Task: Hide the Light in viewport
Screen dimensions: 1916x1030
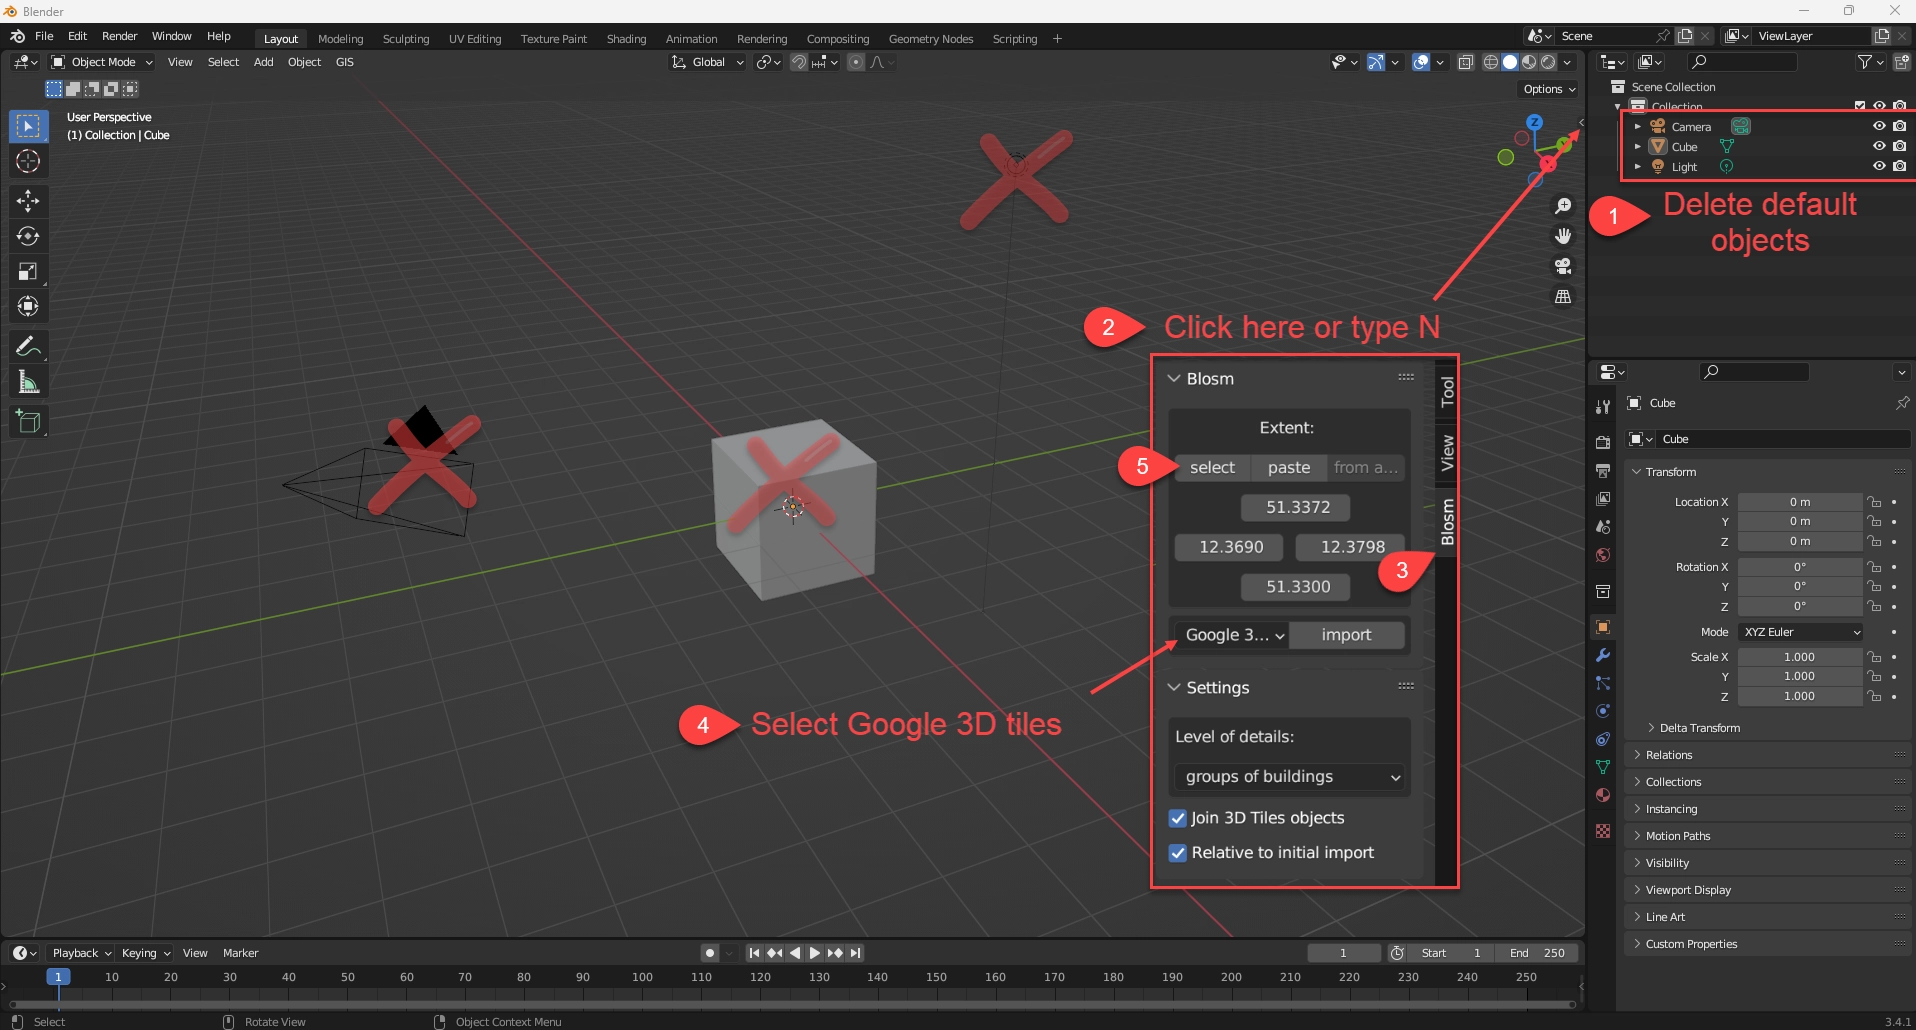Action: (x=1879, y=166)
